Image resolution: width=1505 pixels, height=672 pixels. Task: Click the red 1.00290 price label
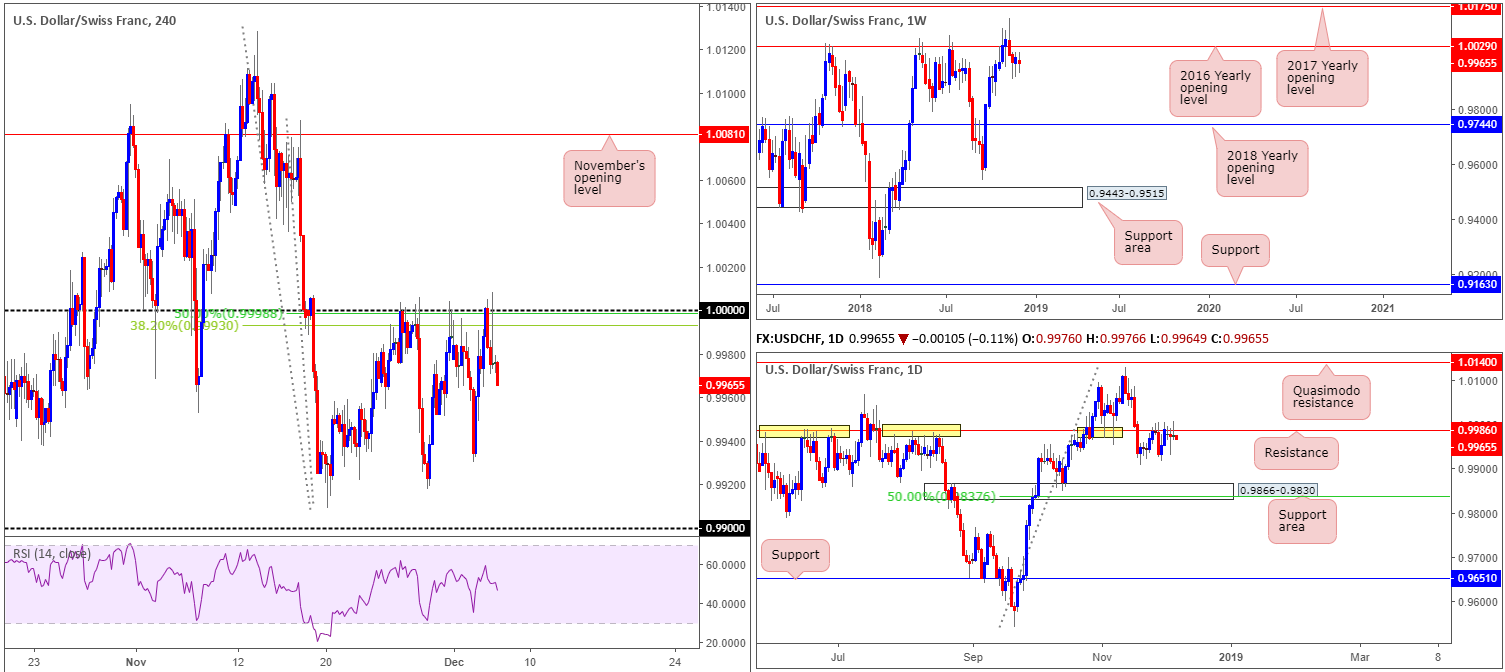pyautogui.click(x=1477, y=46)
